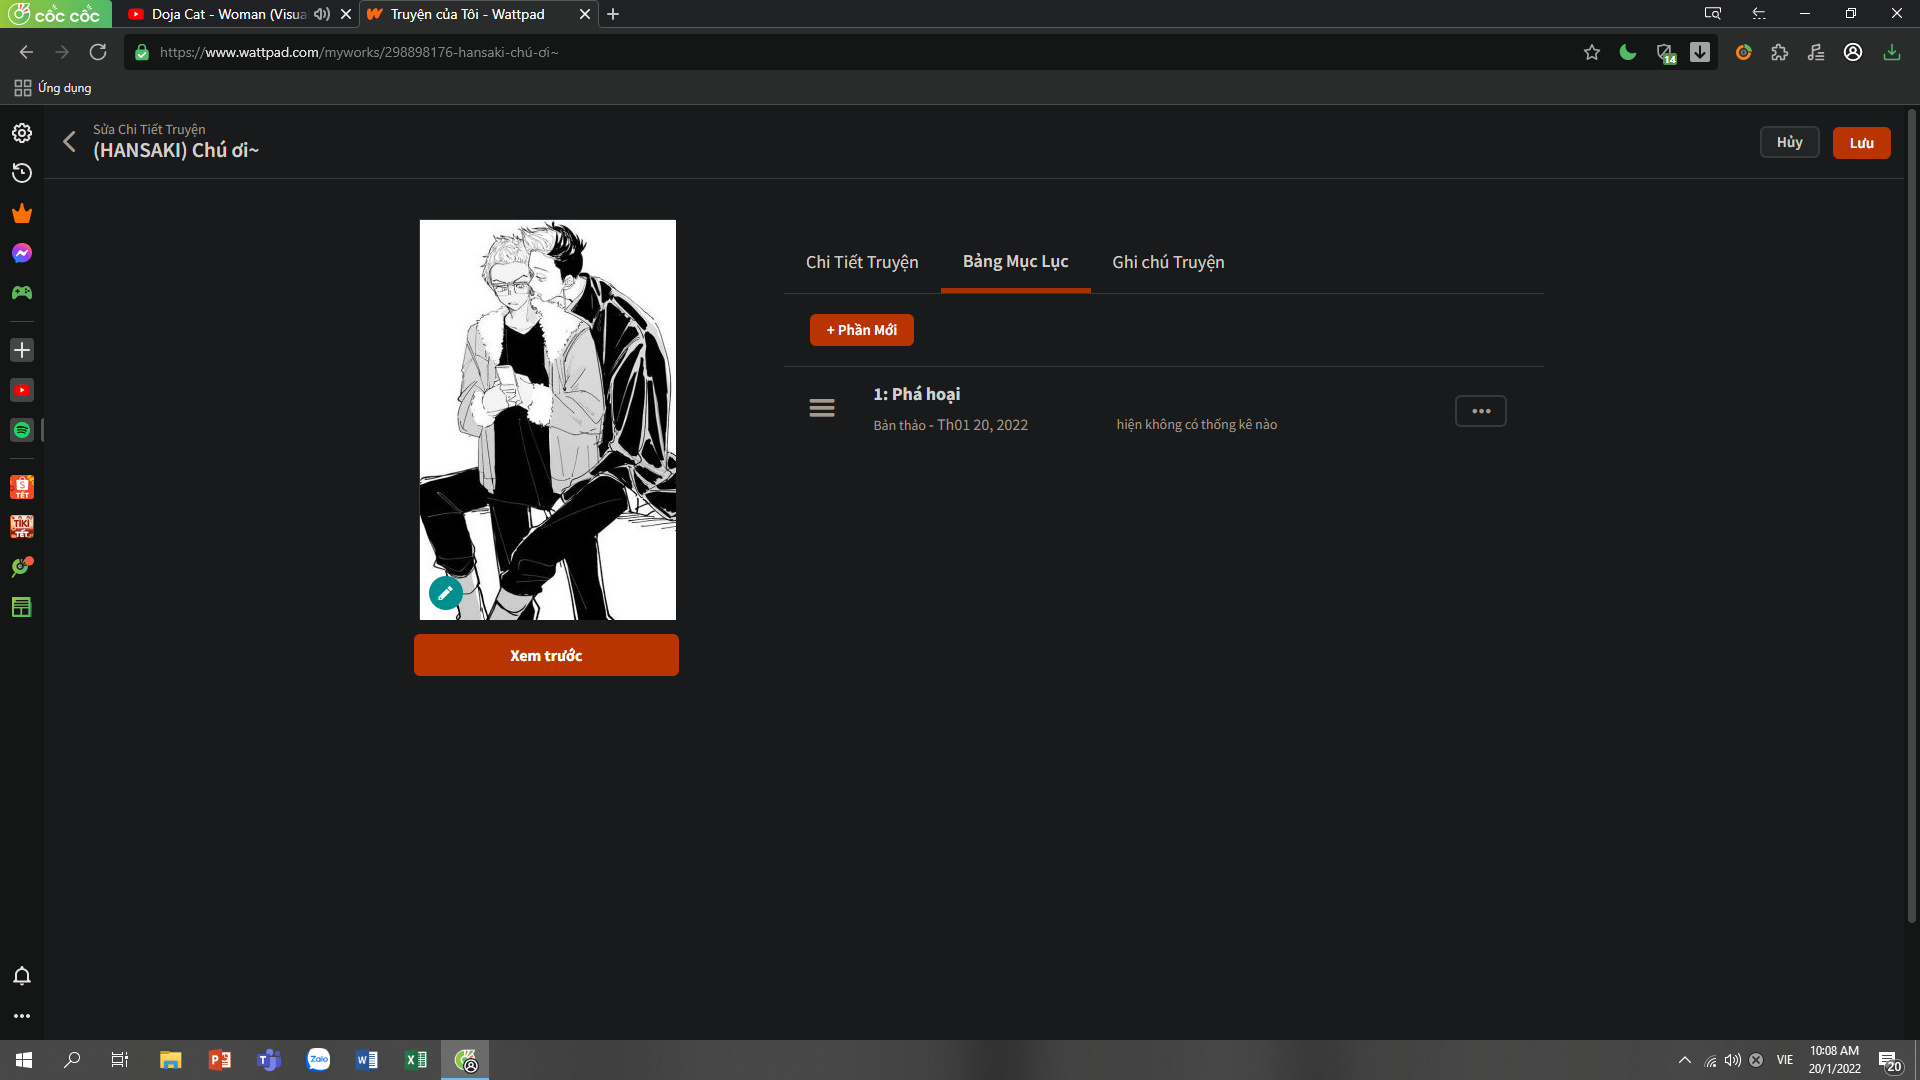This screenshot has height=1080, width=1920.
Task: Open the extensions puzzle icon
Action: tap(1780, 52)
